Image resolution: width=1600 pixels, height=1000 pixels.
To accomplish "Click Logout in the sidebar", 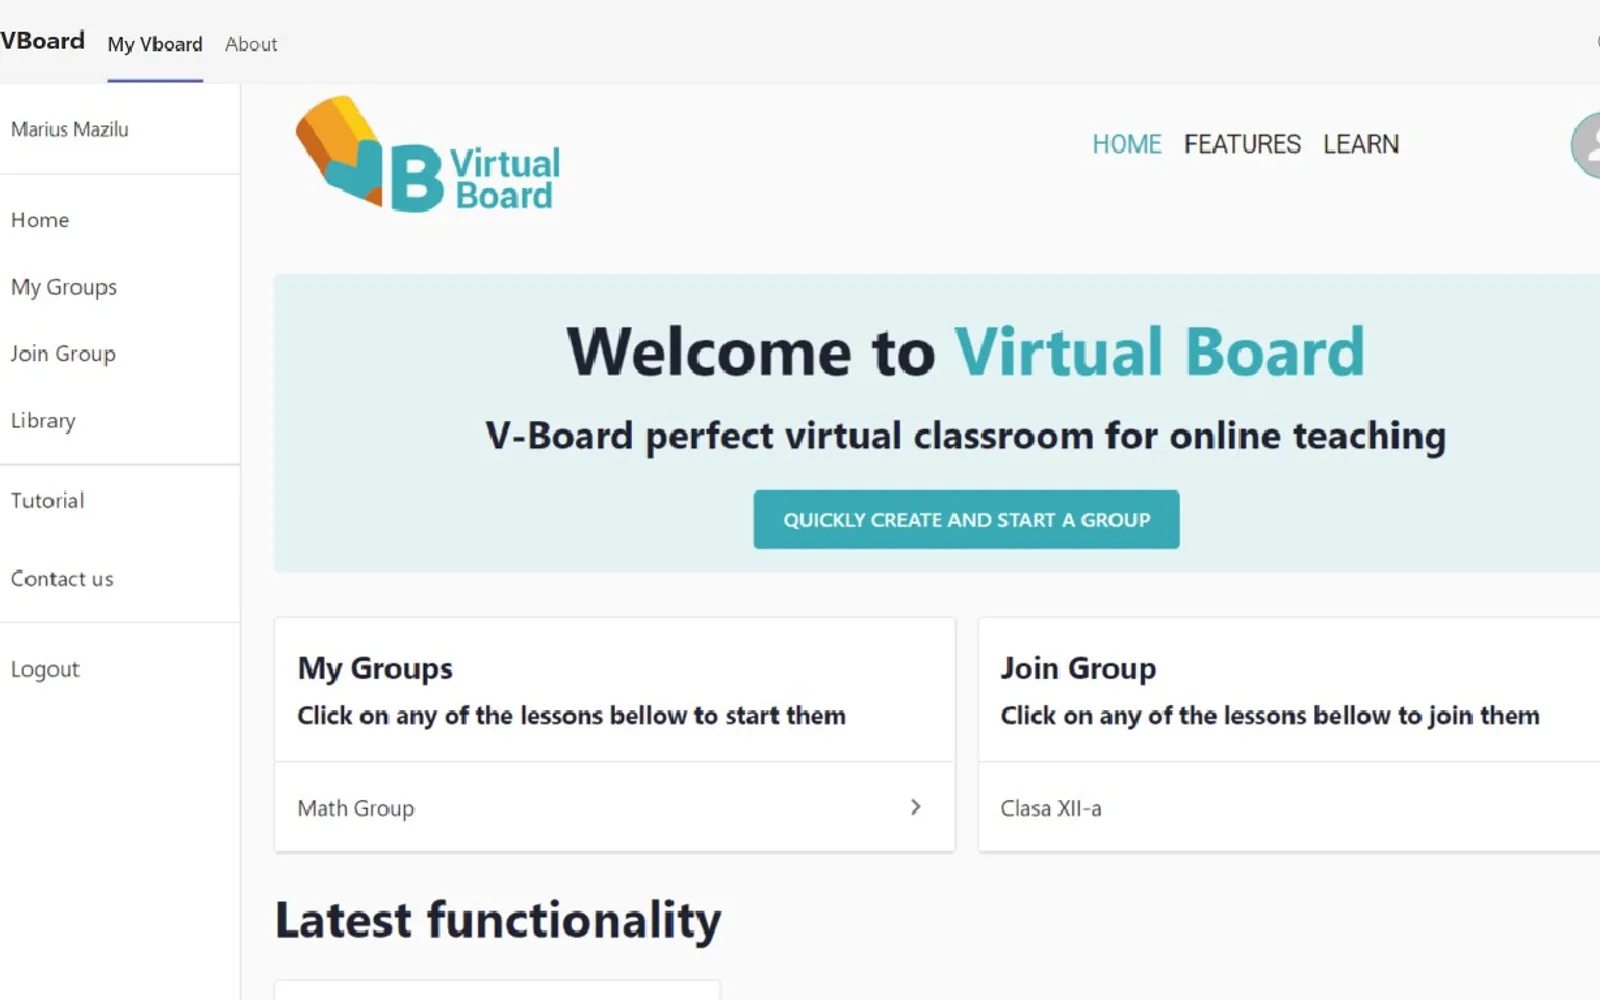I will click(x=45, y=669).
